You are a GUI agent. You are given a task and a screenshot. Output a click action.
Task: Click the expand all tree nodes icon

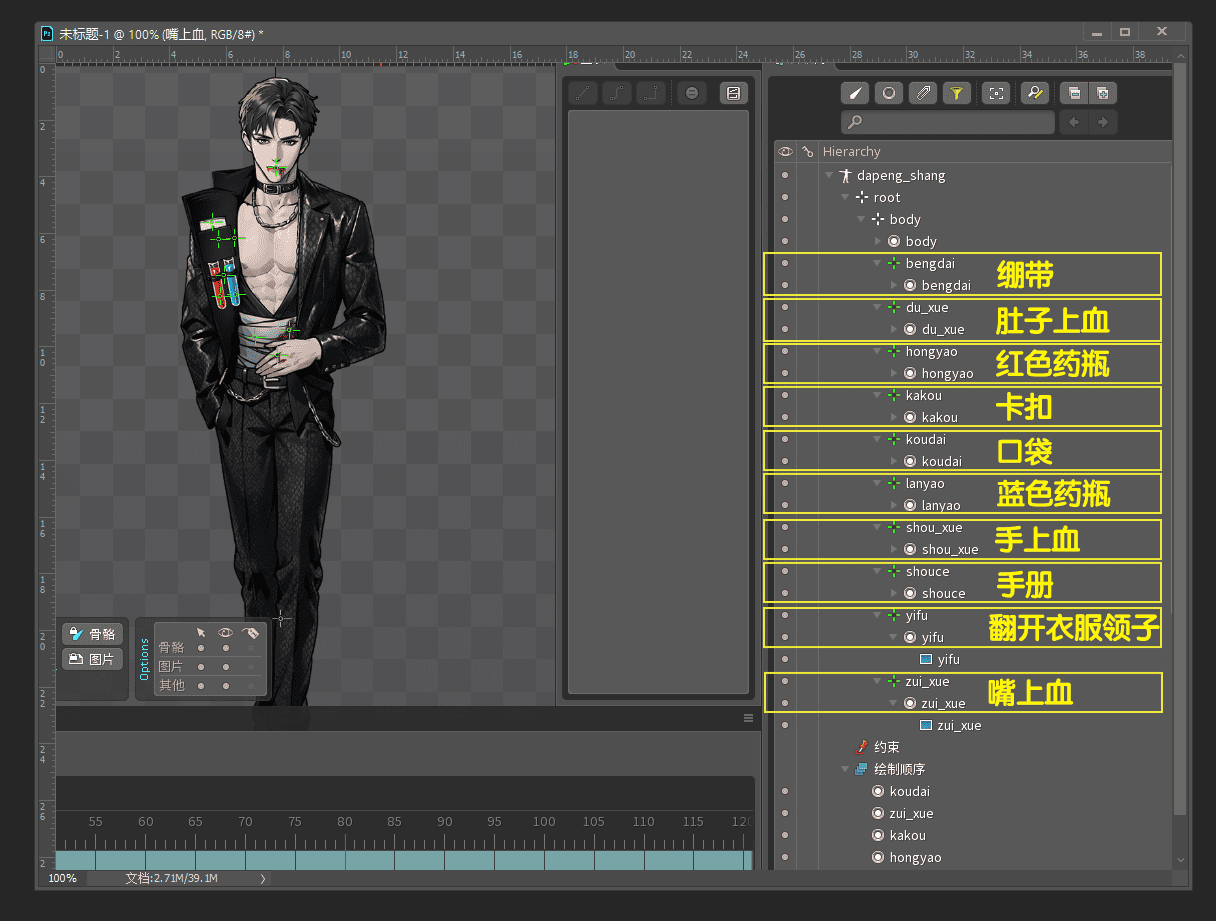1102,93
